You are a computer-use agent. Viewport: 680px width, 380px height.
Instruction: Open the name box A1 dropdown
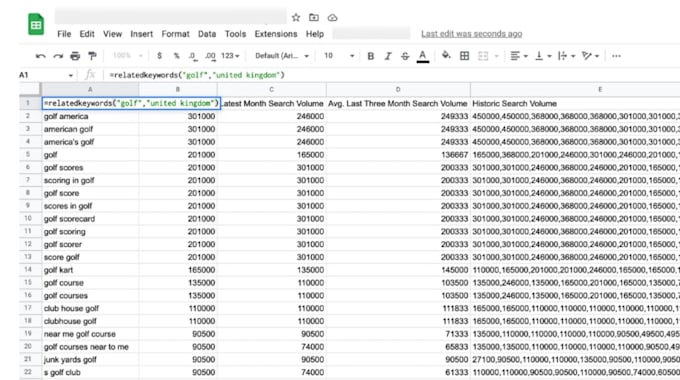click(x=71, y=75)
